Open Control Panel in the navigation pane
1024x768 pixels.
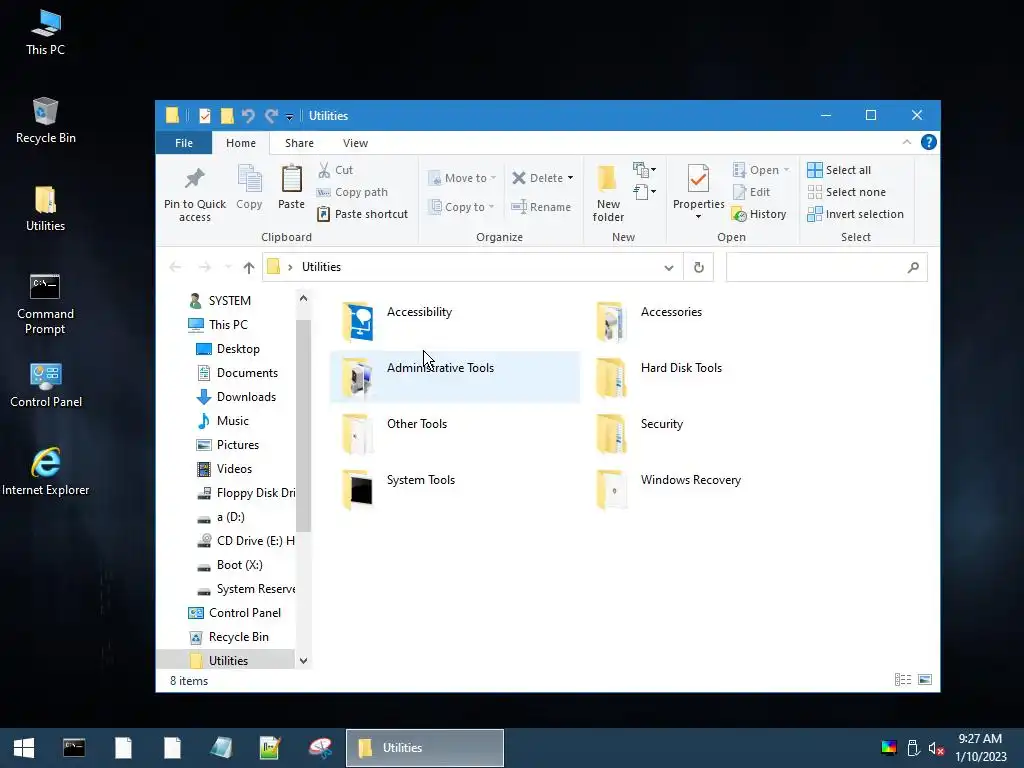[244, 613]
